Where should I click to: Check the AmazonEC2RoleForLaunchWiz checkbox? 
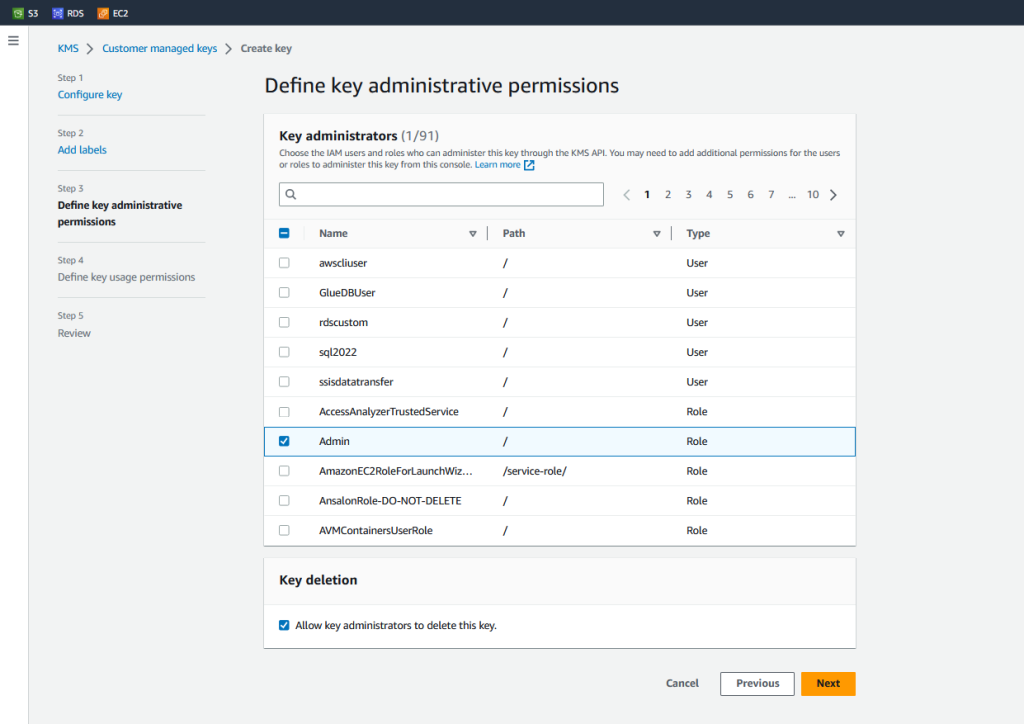284,471
